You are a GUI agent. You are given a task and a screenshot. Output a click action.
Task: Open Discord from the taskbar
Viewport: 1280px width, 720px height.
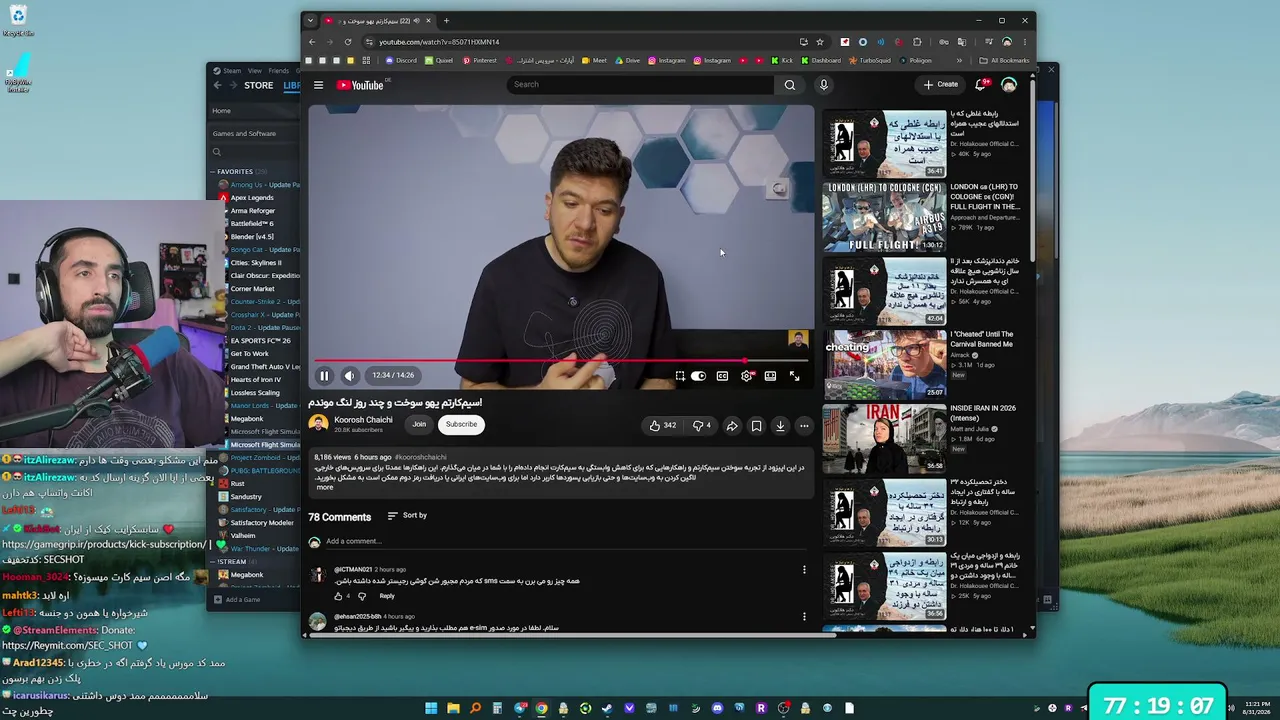[x=717, y=709]
